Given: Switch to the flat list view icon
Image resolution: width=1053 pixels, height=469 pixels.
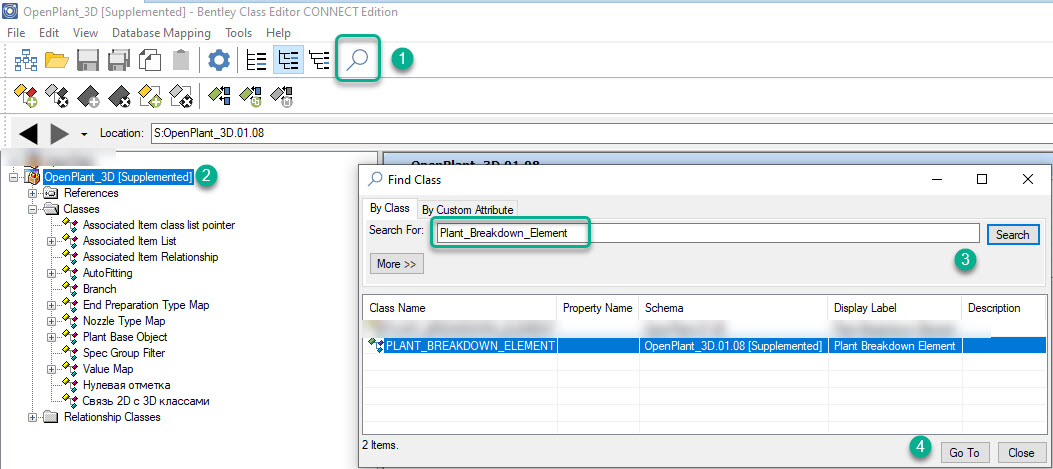Looking at the screenshot, I should pyautogui.click(x=256, y=61).
